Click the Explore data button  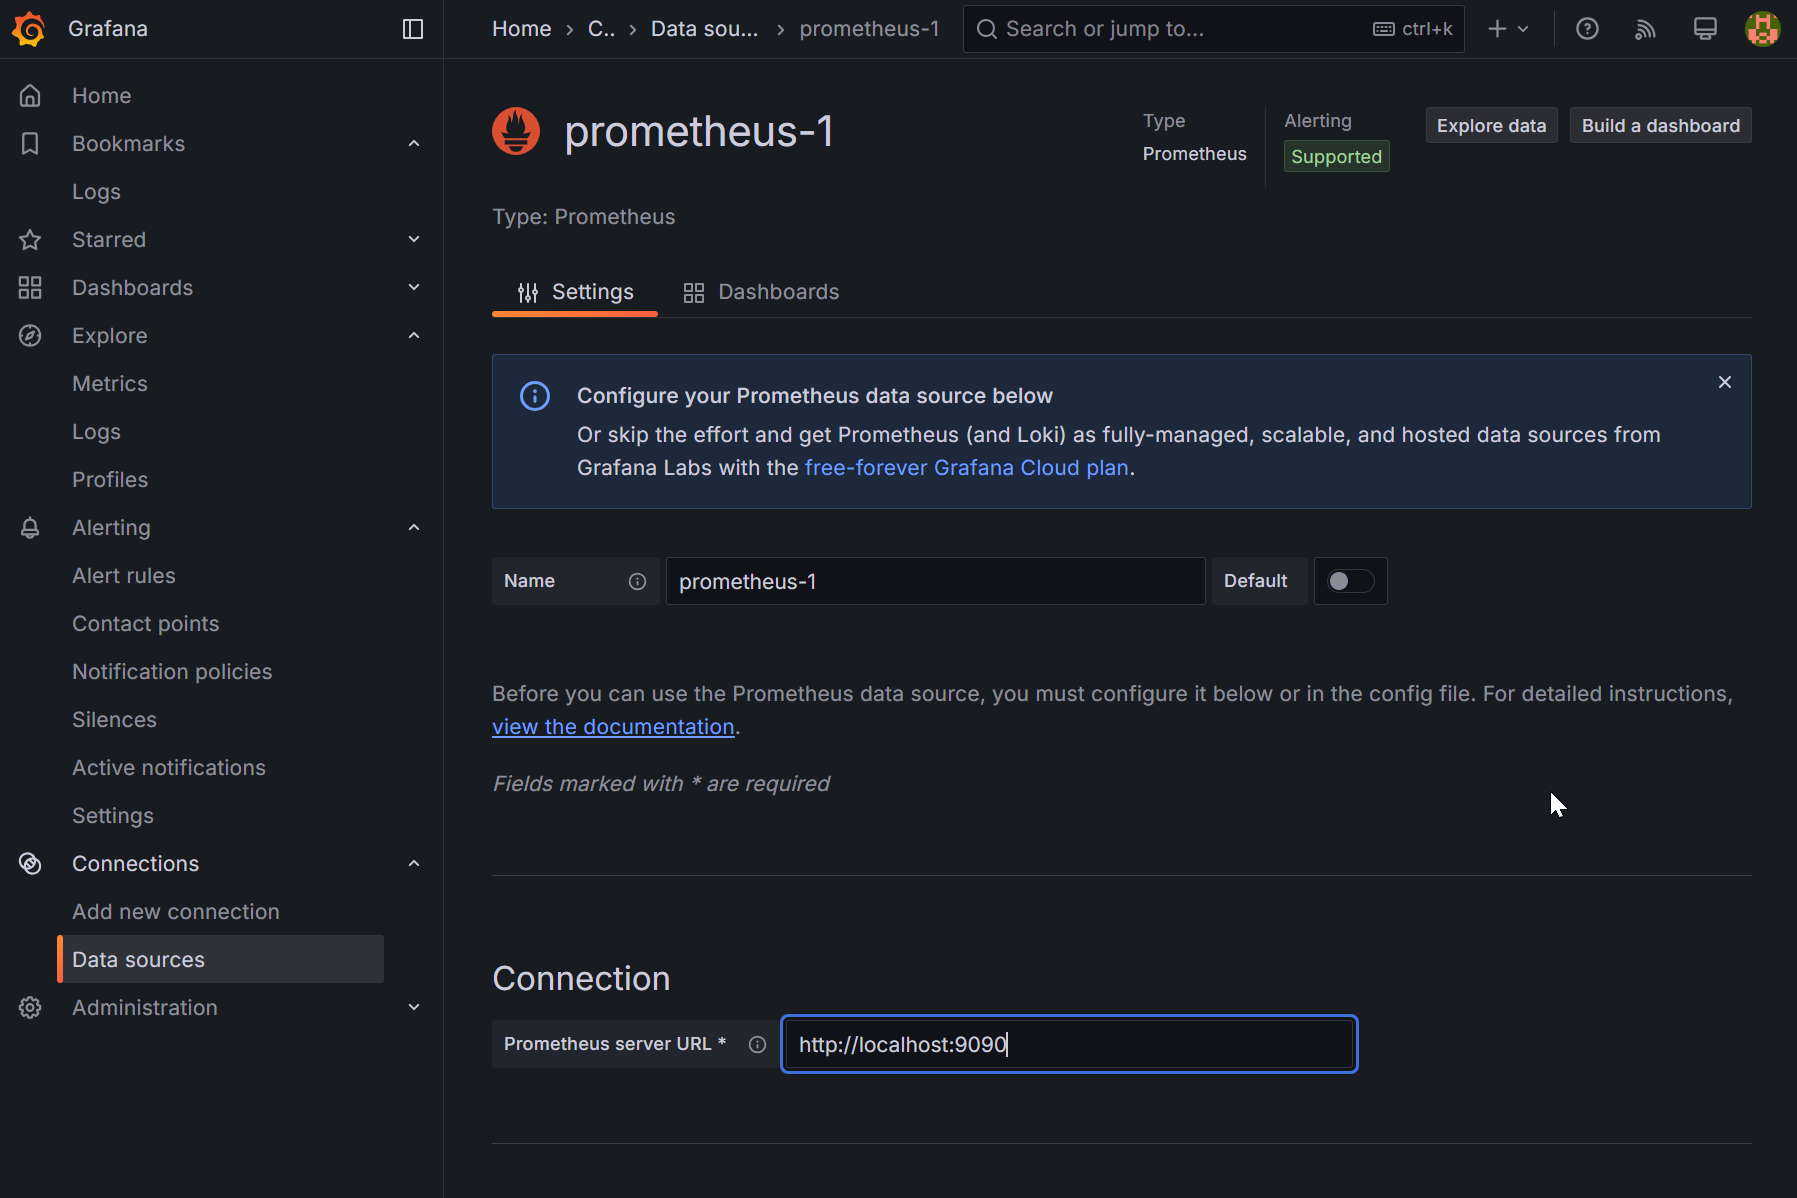[x=1491, y=125]
